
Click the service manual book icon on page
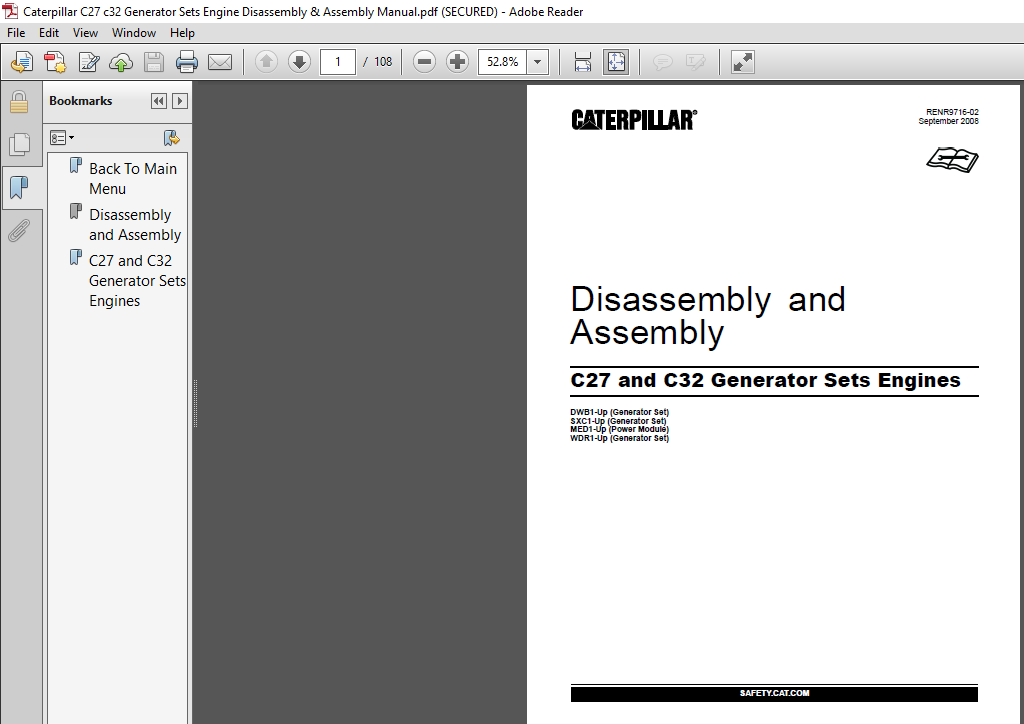952,160
